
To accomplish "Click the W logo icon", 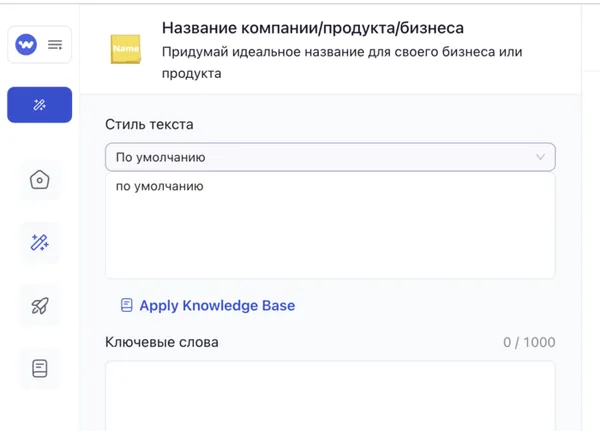I will tap(27, 45).
